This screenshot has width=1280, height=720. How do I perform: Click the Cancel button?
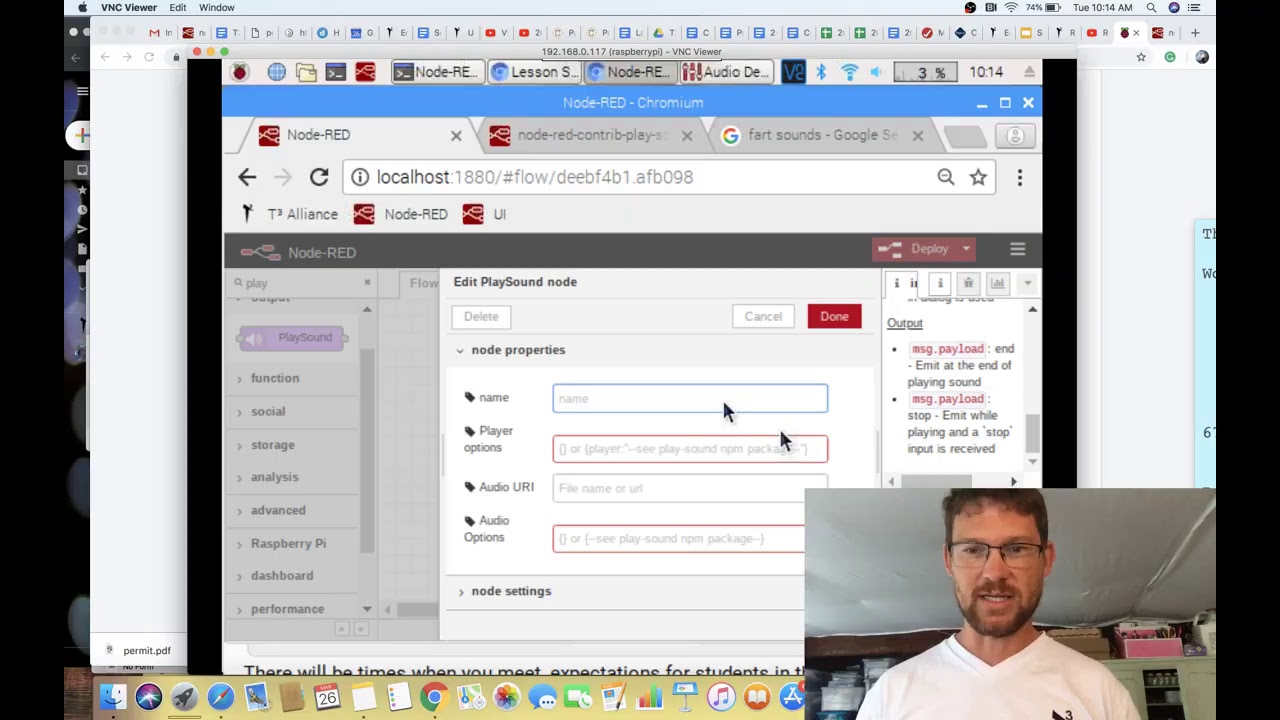[763, 316]
